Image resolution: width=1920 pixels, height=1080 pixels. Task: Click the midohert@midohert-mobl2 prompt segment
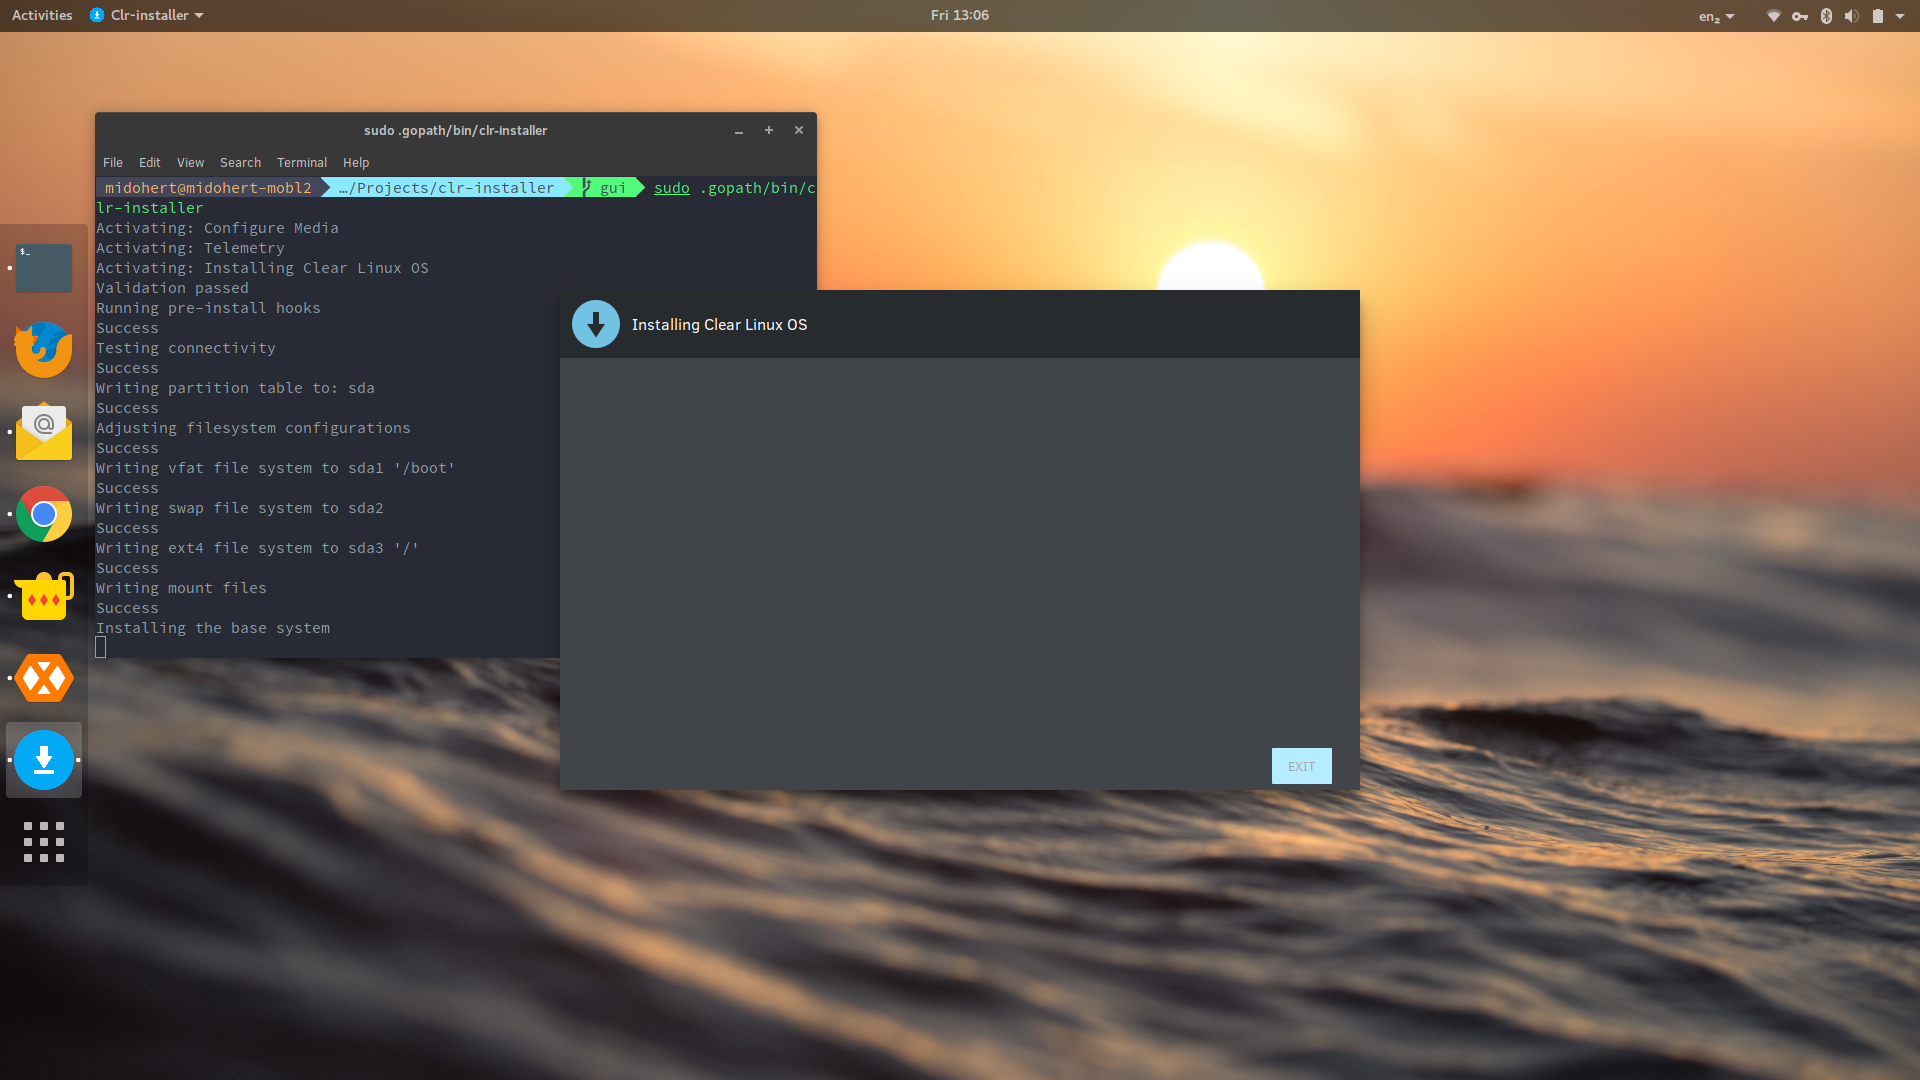pyautogui.click(x=208, y=188)
